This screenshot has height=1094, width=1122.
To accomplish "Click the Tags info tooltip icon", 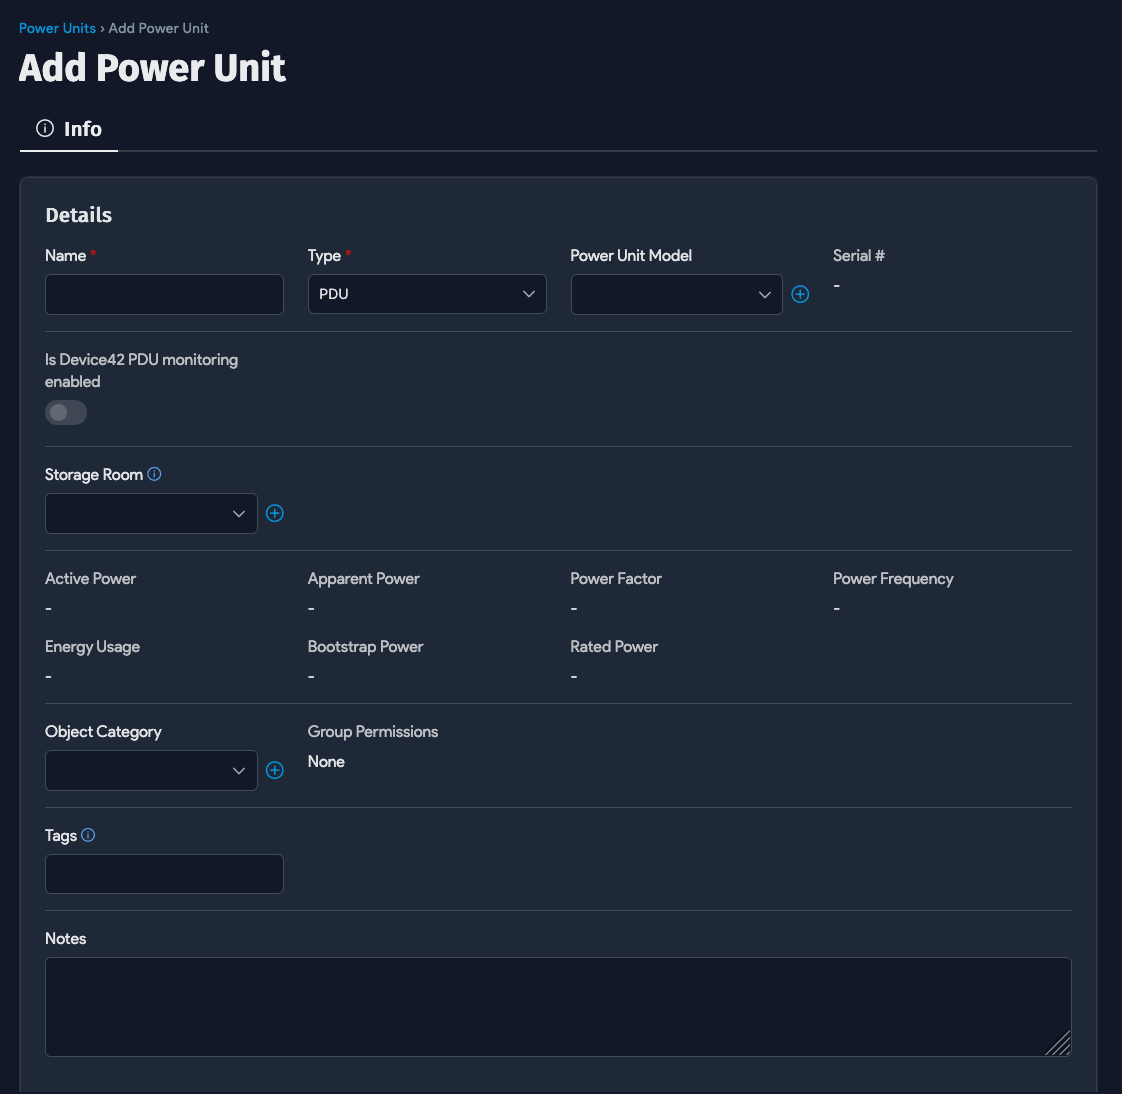I will 88,835.
